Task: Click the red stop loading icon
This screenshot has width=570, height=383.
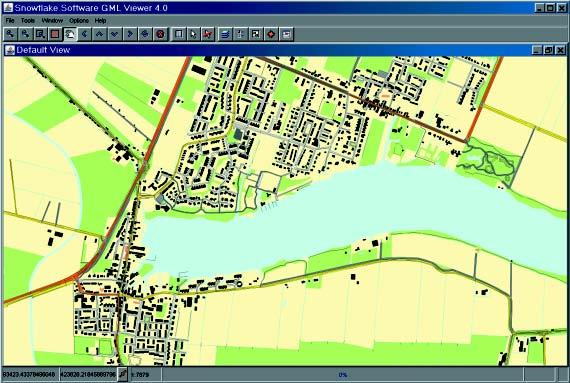Action: pos(160,34)
